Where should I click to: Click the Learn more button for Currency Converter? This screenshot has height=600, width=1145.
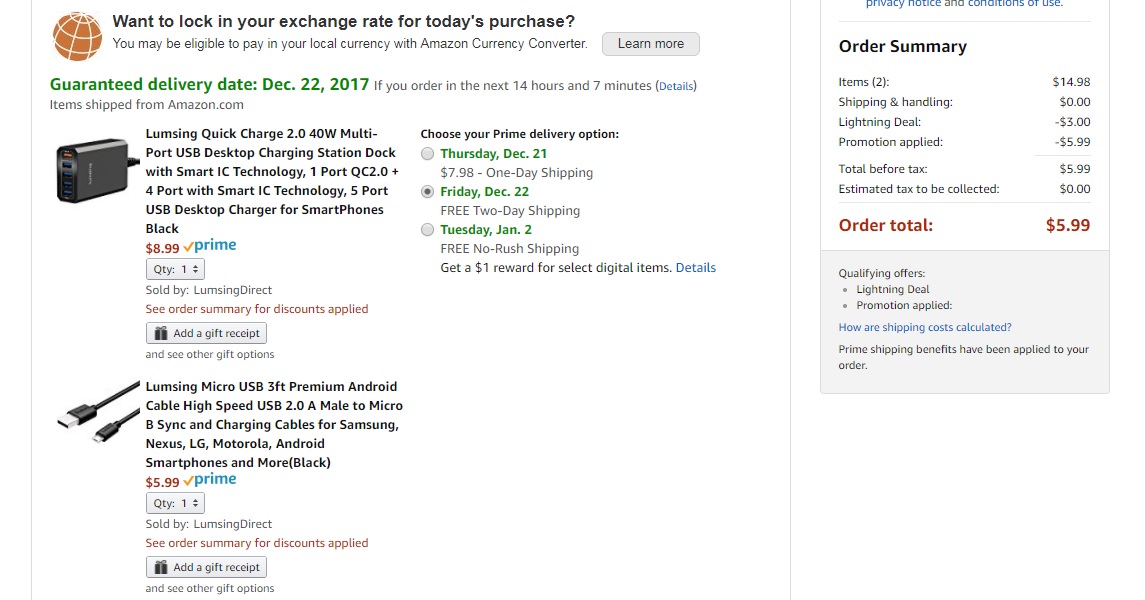tap(651, 44)
